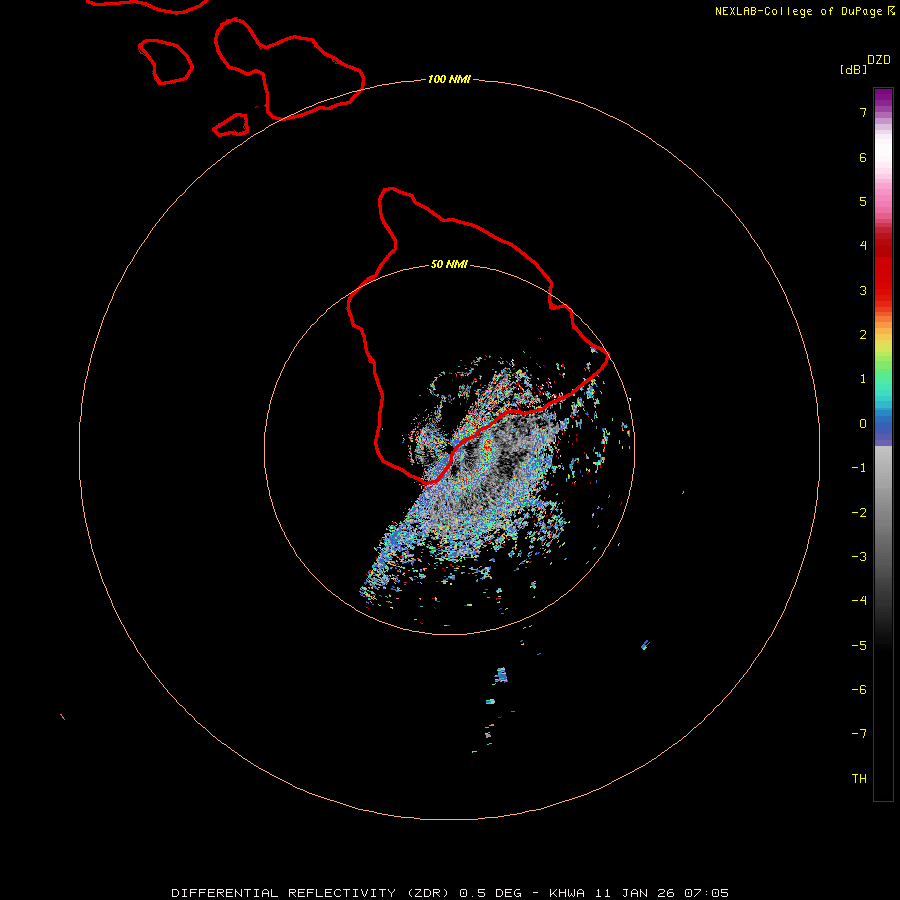Click the 50 NMI range ring label
Image resolution: width=900 pixels, height=900 pixels.
click(x=449, y=264)
